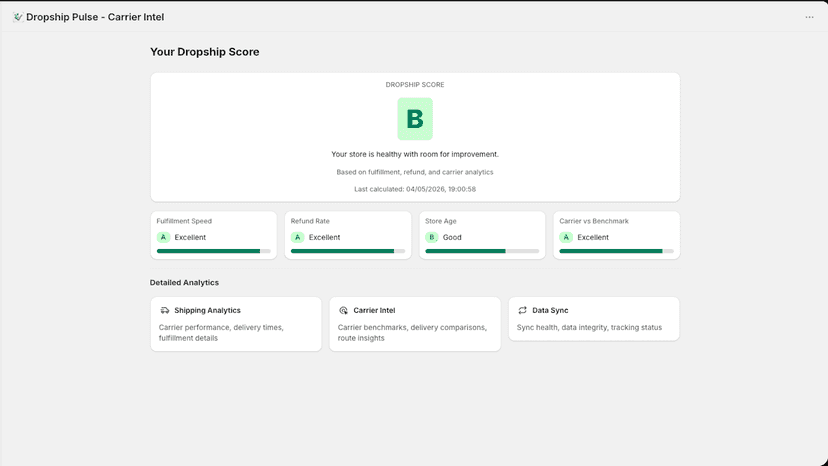Click 'Excellent' under Refund Rate
The height and width of the screenshot is (466, 828).
(x=324, y=237)
